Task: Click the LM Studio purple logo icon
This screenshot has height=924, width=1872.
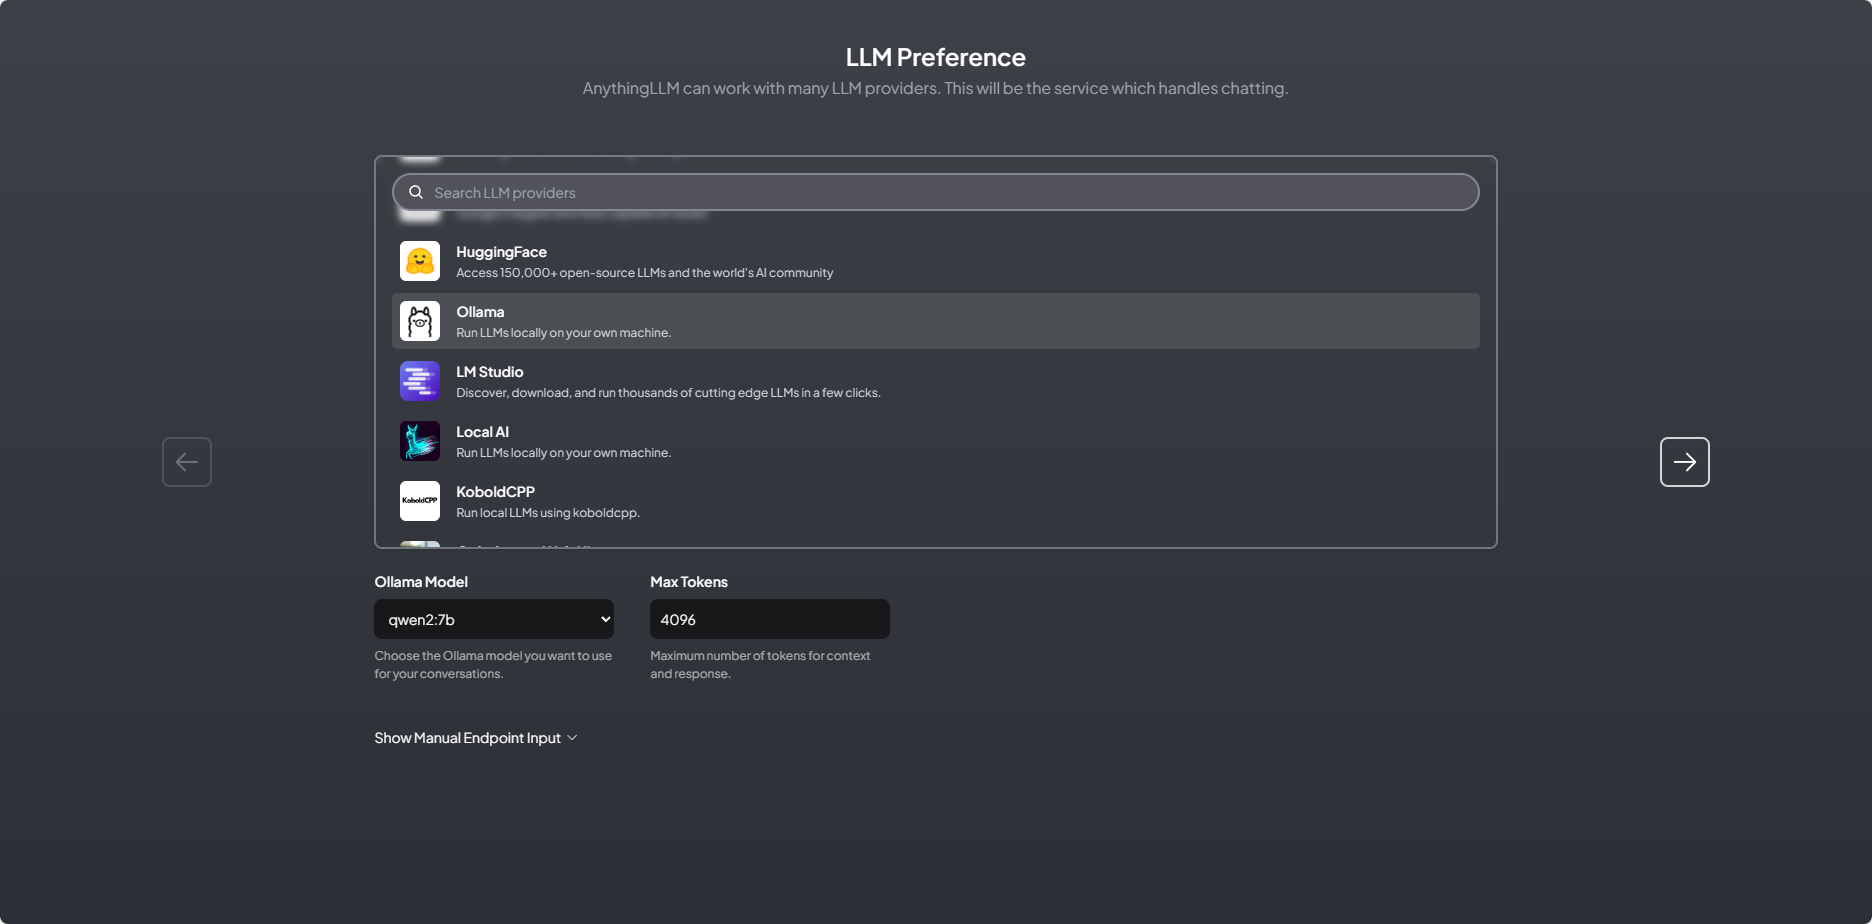Action: coord(420,381)
